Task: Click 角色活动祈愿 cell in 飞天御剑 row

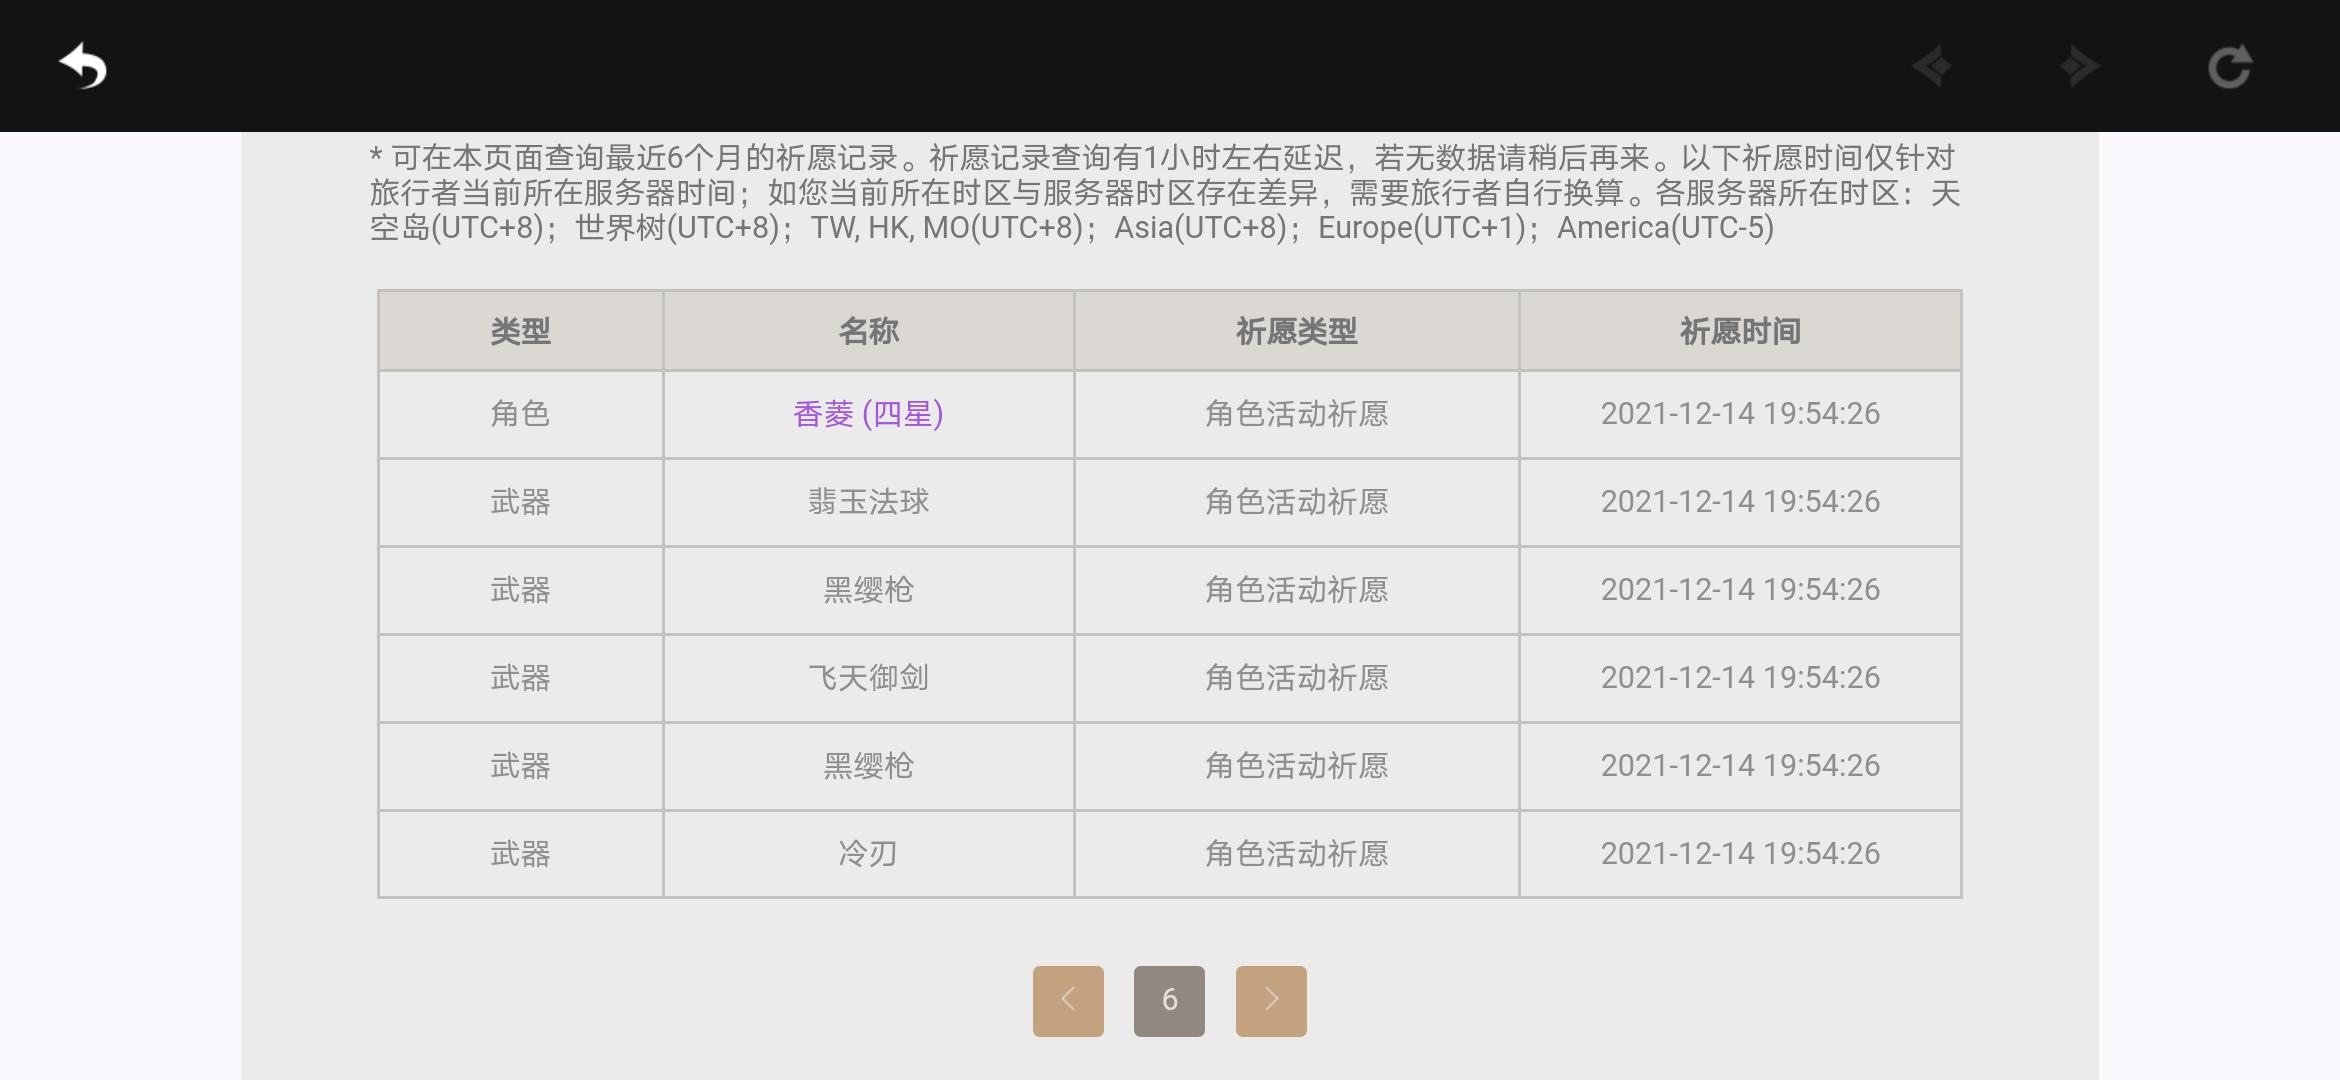Action: tap(1296, 678)
